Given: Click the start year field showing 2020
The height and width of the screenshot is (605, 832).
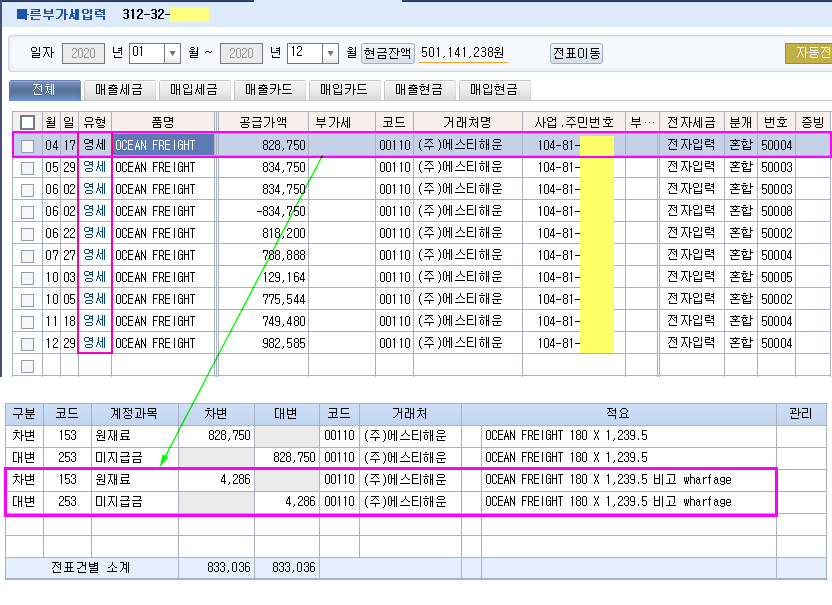Looking at the screenshot, I should [x=84, y=53].
